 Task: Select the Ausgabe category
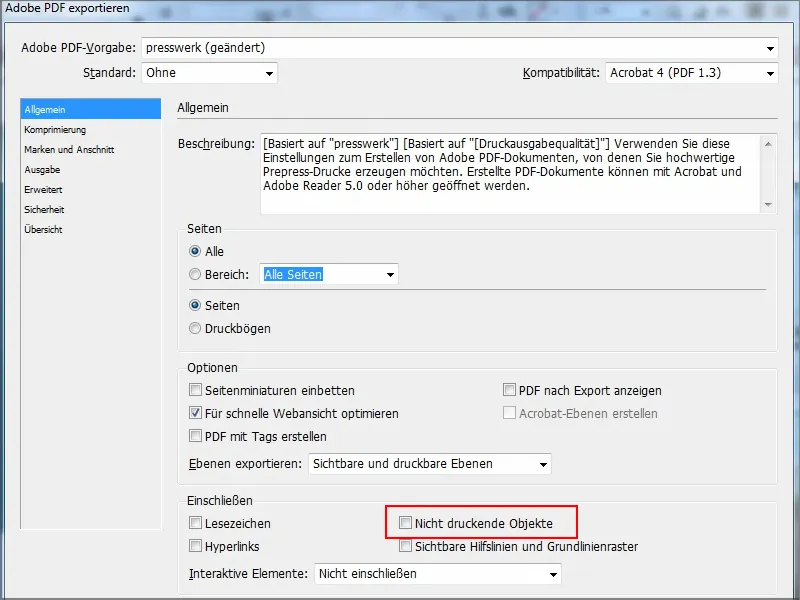pos(91,169)
